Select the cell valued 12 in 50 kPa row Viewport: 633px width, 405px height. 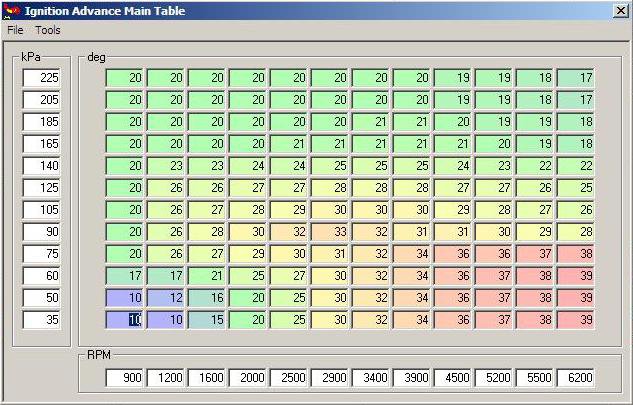(x=167, y=298)
